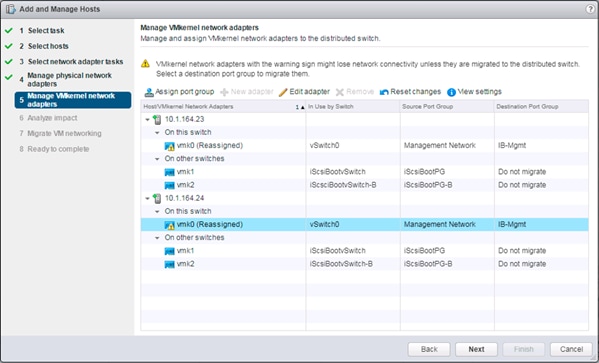Click vmk0 warning adapter icon under 10.1.164.23

[169, 146]
